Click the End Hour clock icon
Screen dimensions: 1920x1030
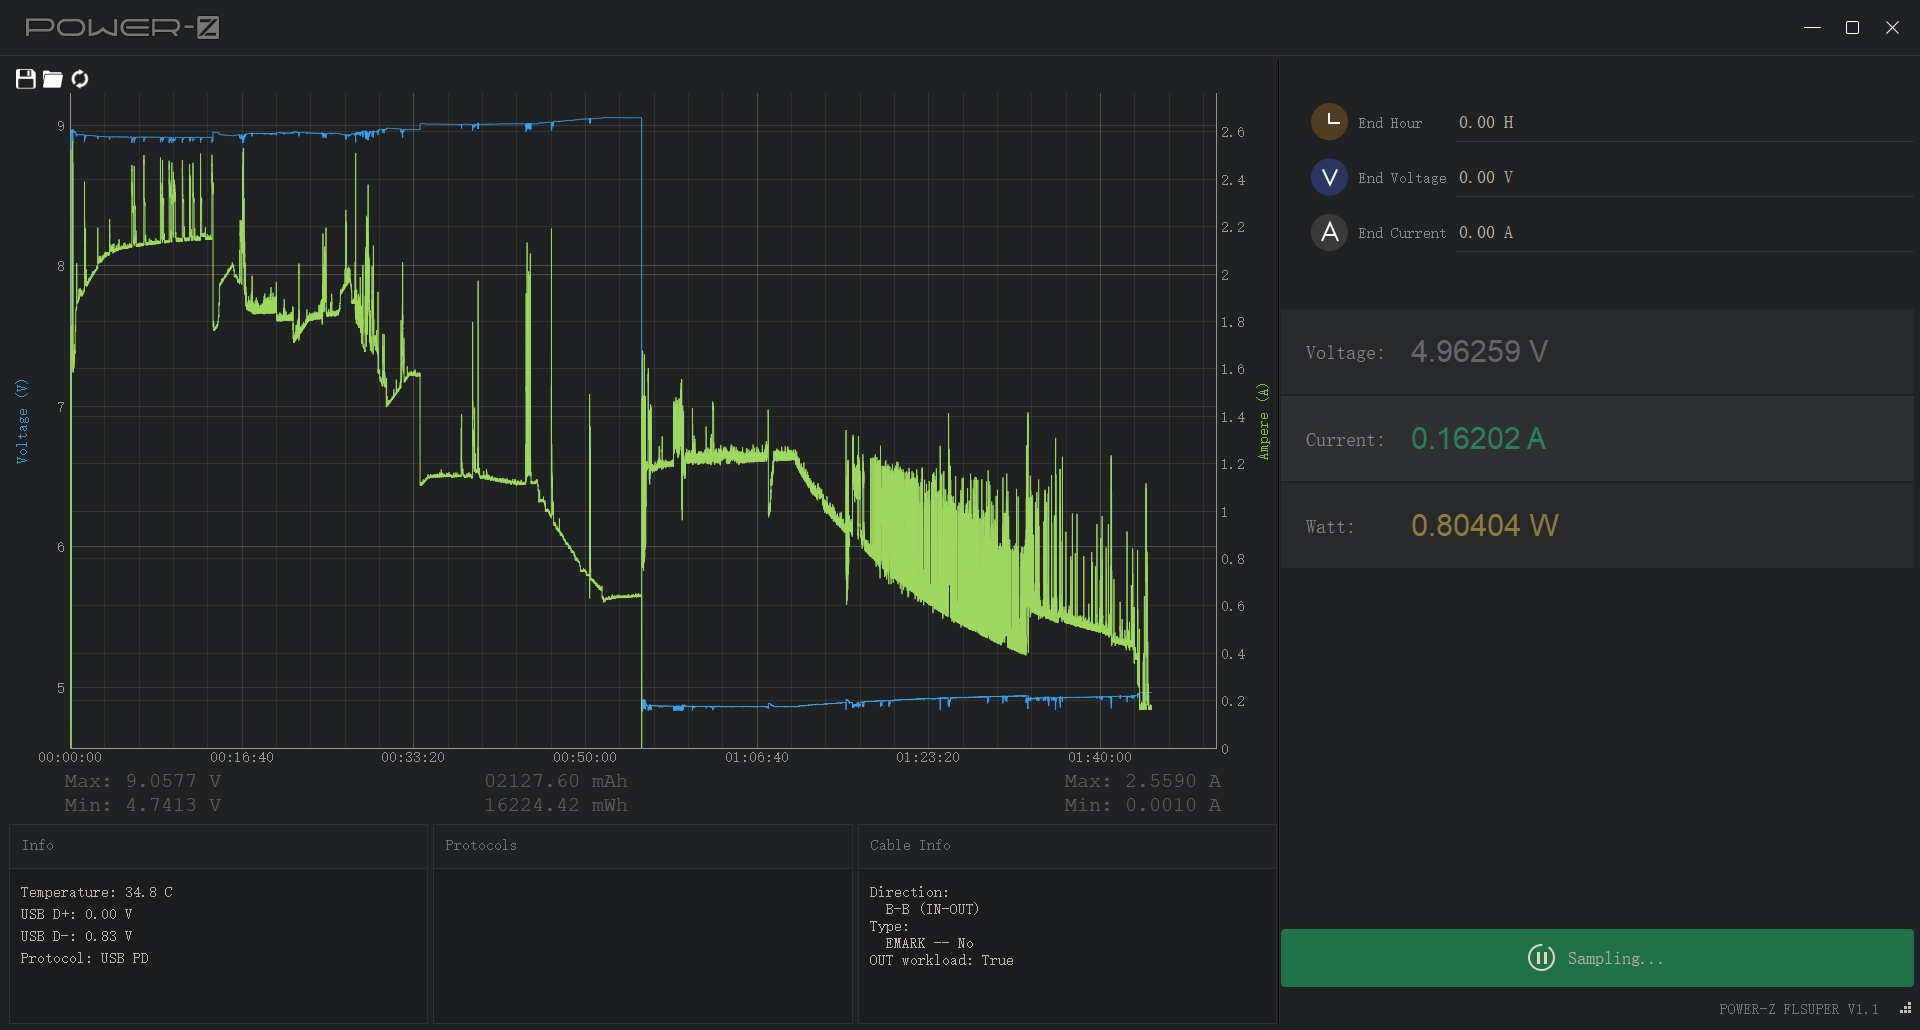click(1329, 122)
